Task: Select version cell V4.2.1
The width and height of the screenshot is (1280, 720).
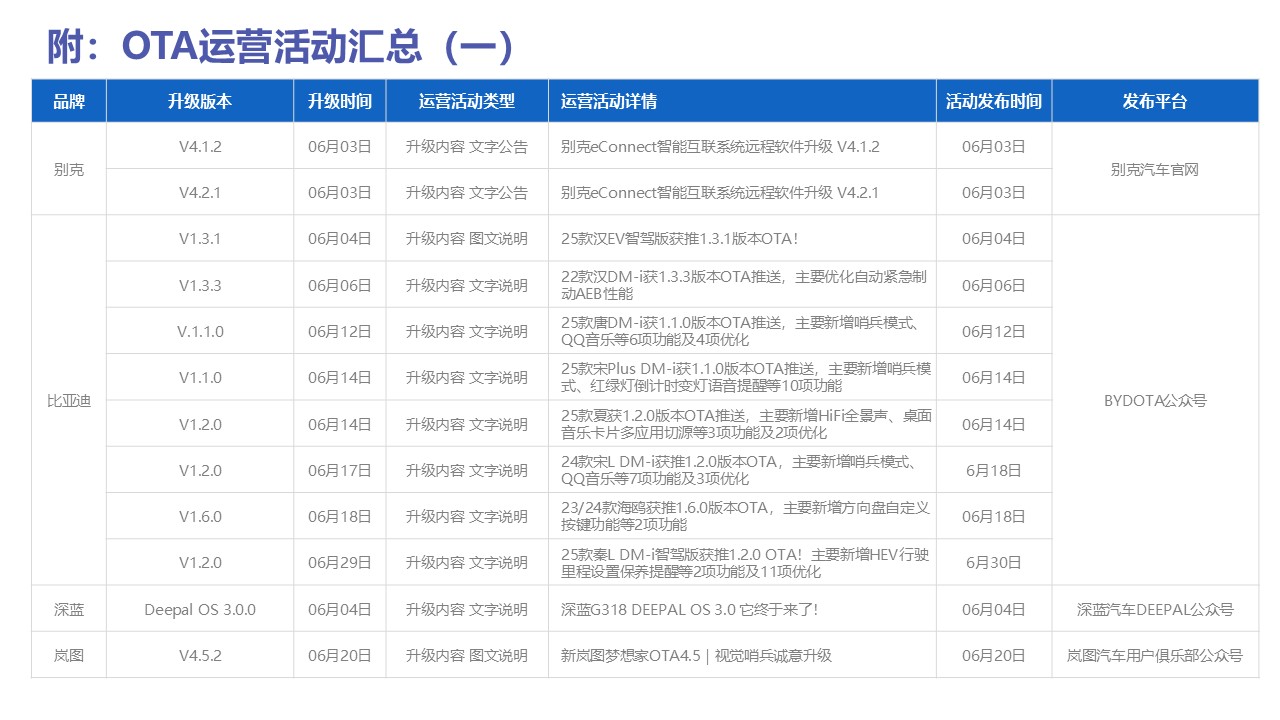Action: (x=200, y=192)
